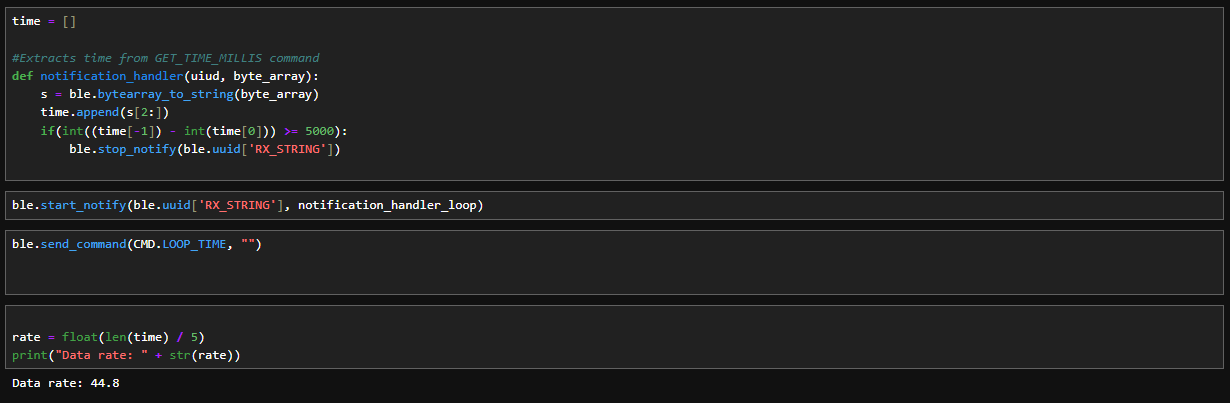Screen dimensions: 1230x403
Task: Click the "Data rate: 44.8" output text
Action: click(x=66, y=383)
